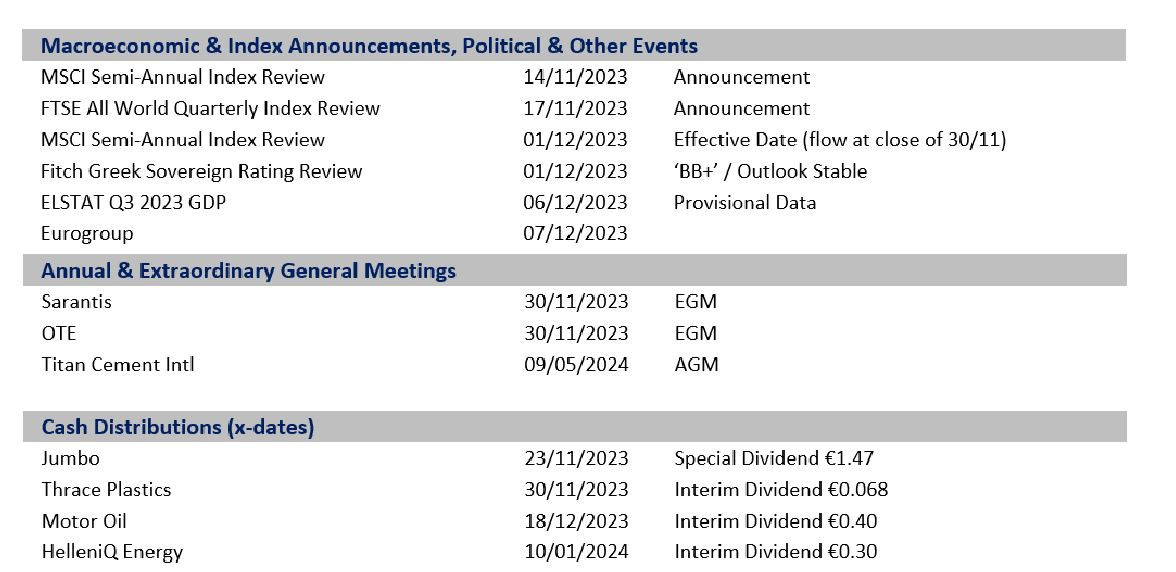The width and height of the screenshot is (1176, 572).
Task: Click the FTSE All World Quarterly Index Review entry
Action: coord(210,108)
